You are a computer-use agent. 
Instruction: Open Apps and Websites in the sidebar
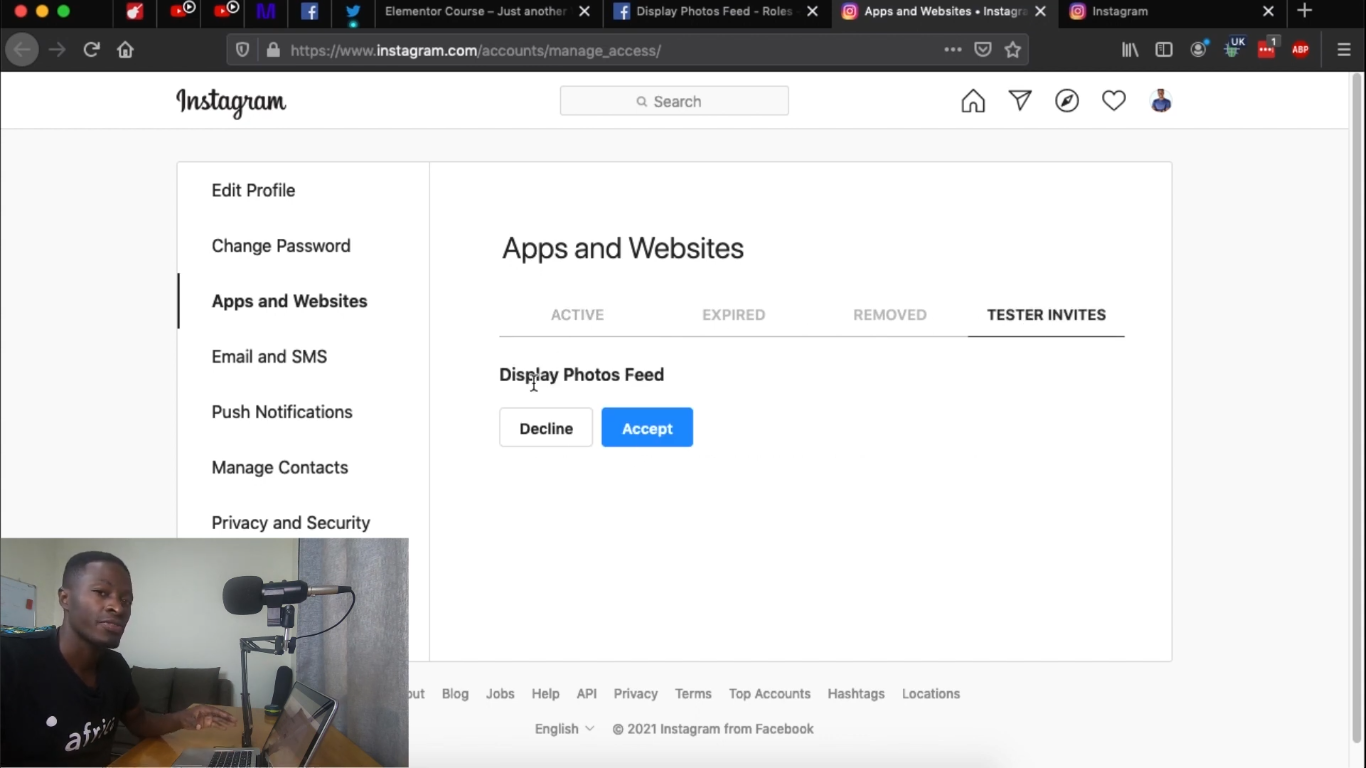289,301
